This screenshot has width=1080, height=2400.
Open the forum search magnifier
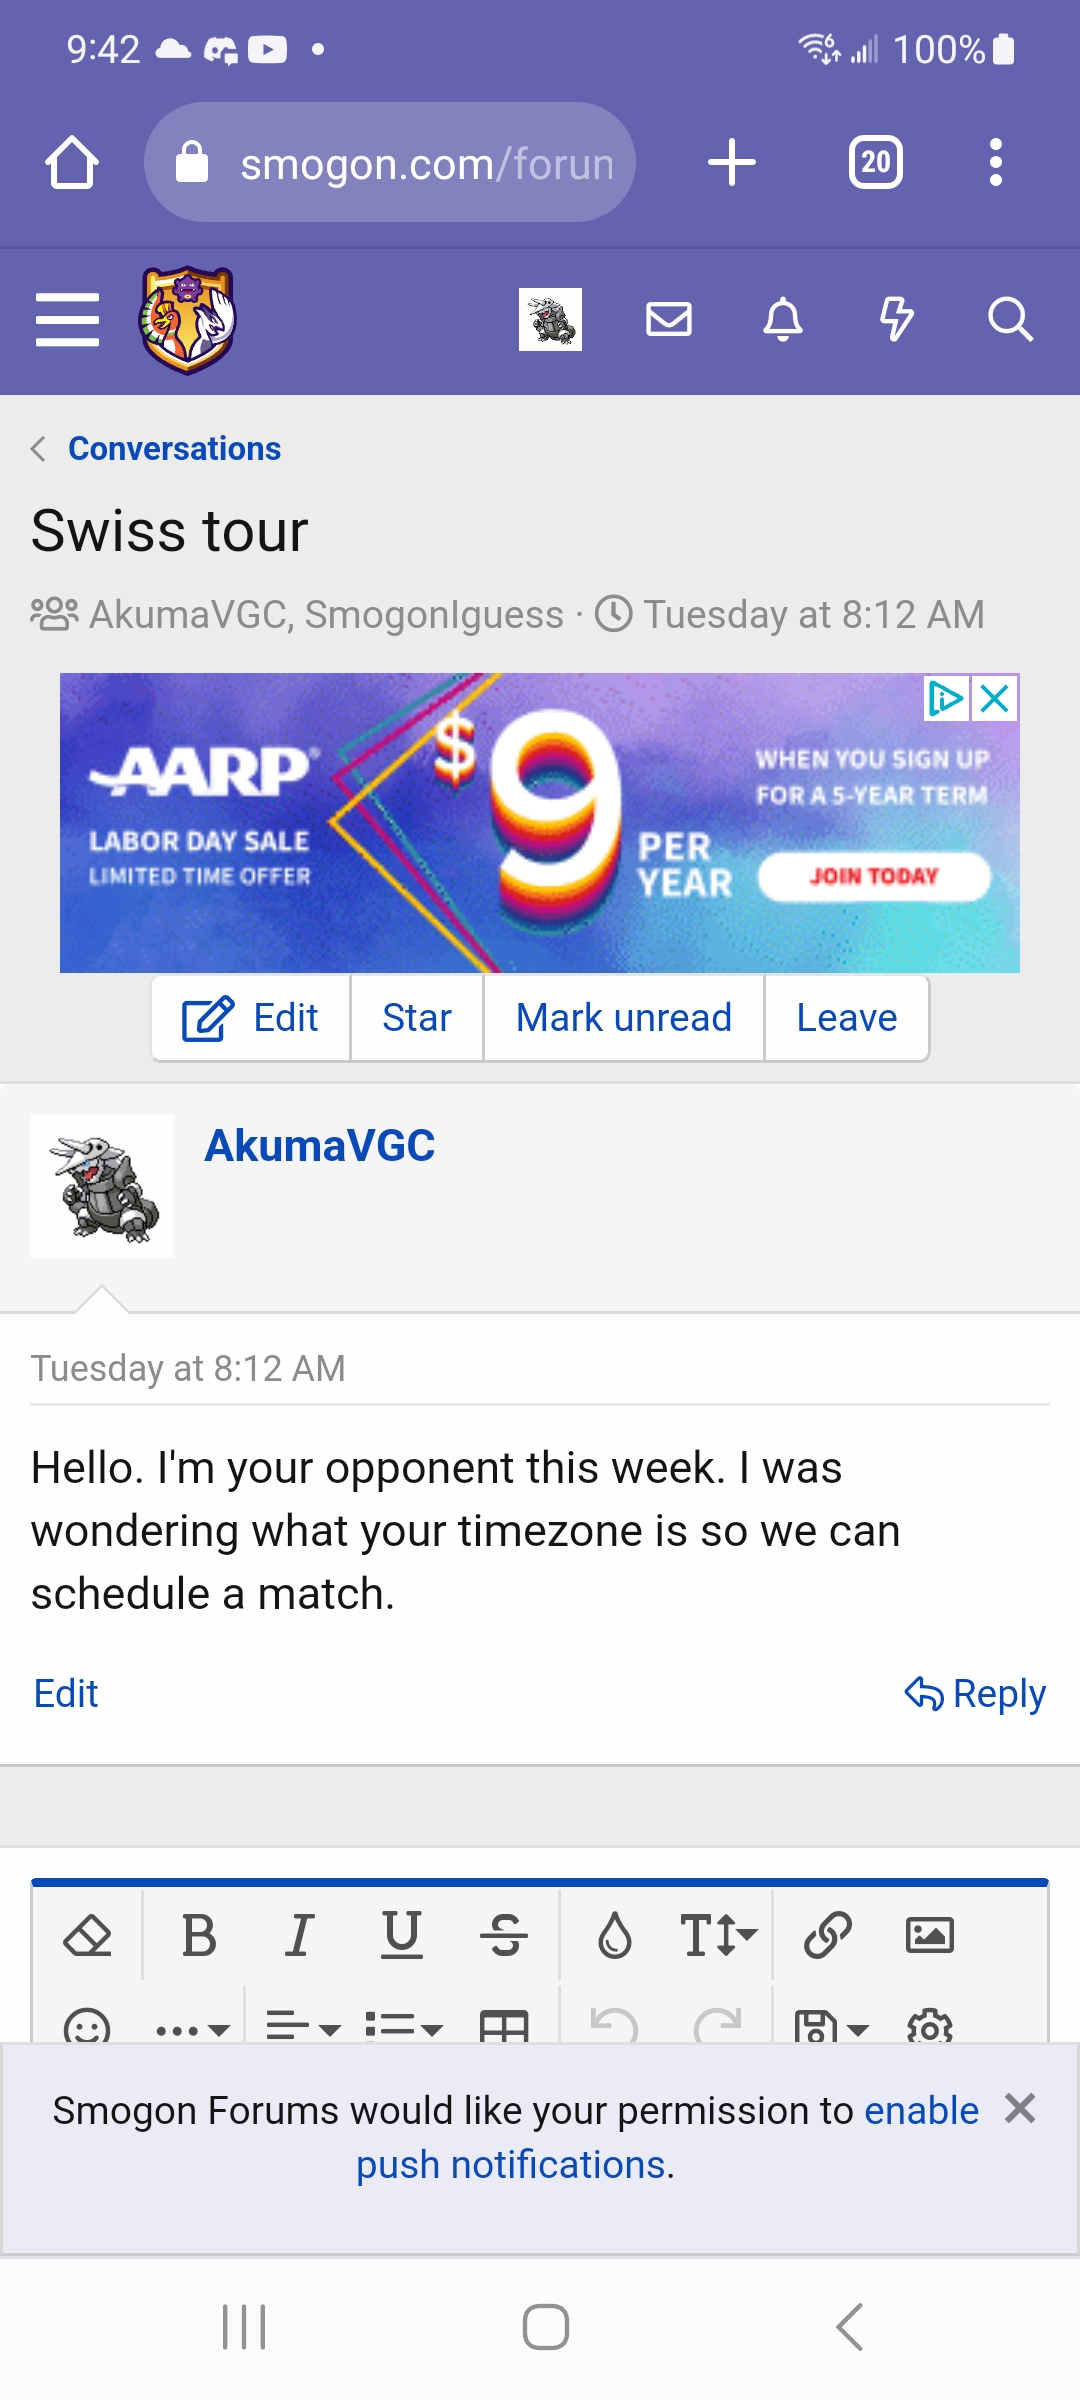click(x=1010, y=320)
